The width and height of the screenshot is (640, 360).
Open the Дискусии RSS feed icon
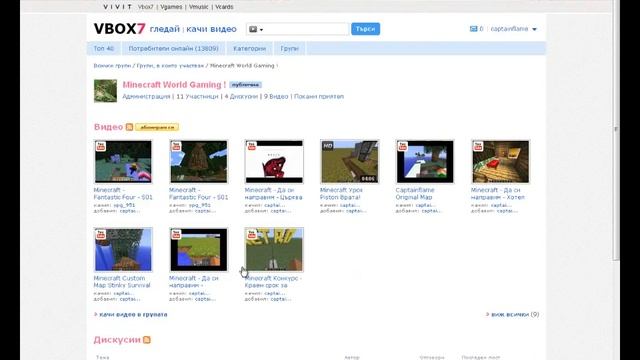point(147,340)
